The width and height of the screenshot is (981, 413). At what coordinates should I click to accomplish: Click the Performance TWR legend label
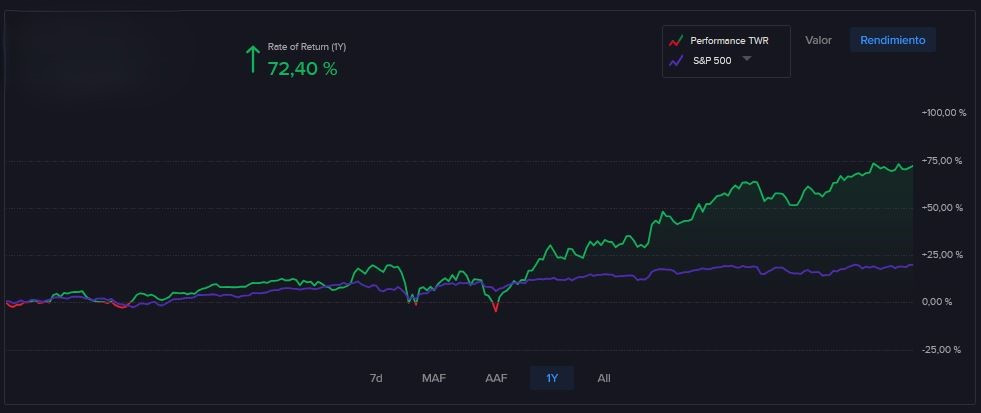point(730,41)
